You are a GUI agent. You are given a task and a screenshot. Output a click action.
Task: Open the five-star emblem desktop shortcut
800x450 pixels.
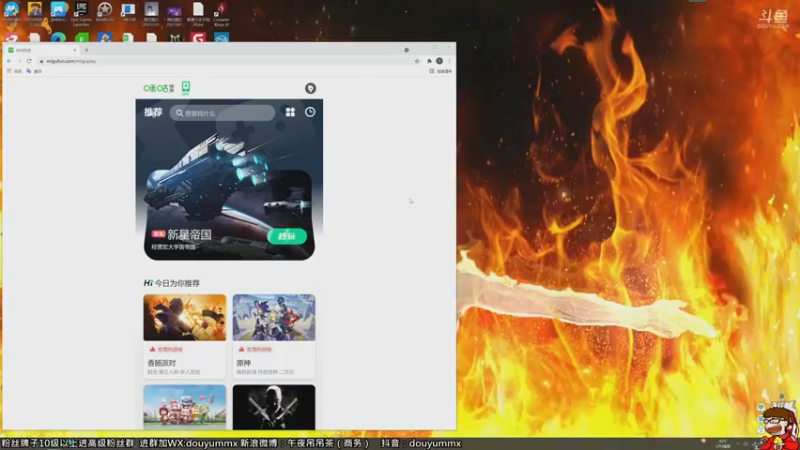click(105, 13)
